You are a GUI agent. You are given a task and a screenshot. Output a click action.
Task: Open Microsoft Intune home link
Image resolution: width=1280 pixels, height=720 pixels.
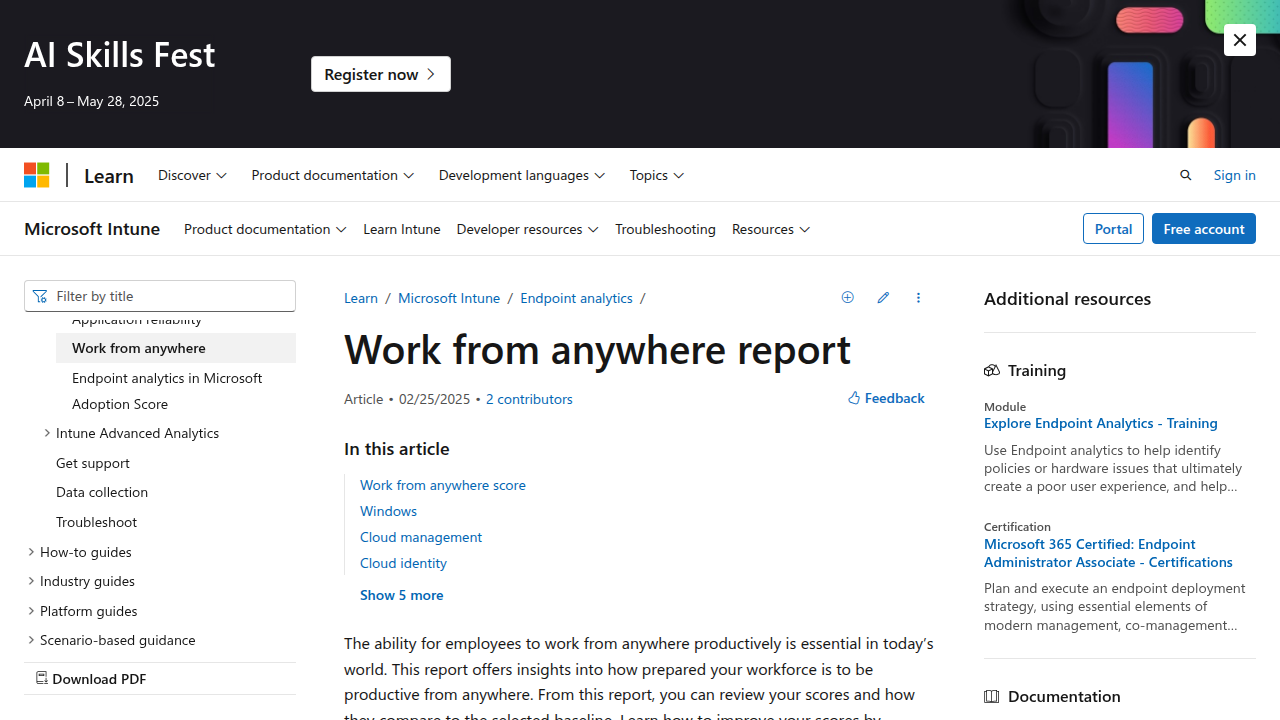(x=92, y=229)
